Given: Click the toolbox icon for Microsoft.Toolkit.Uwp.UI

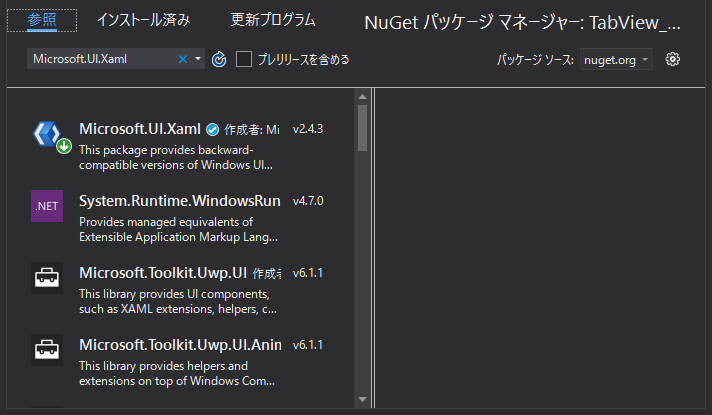Looking at the screenshot, I should [47, 278].
